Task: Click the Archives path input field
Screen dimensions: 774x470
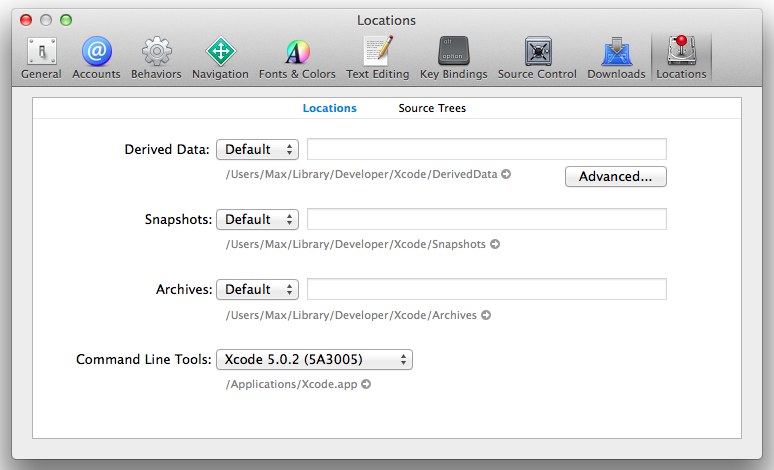Action: 487,289
